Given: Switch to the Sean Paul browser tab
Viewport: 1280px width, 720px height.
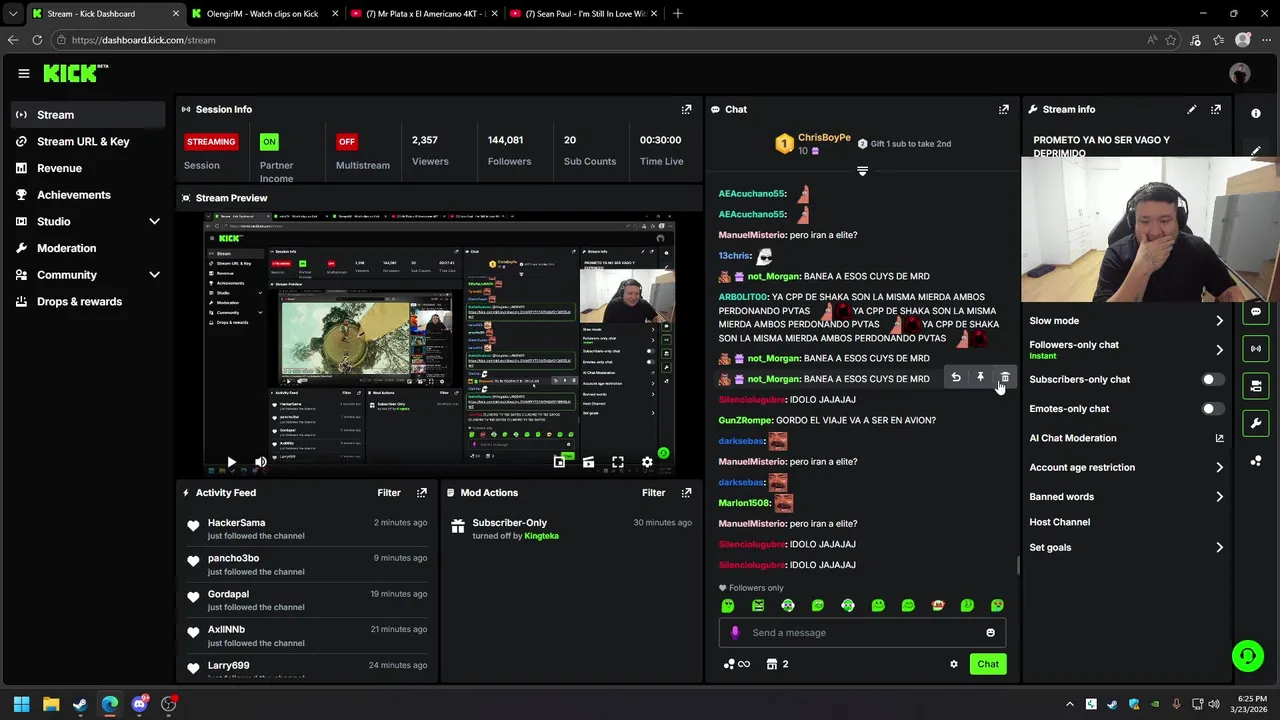Looking at the screenshot, I should [x=584, y=14].
